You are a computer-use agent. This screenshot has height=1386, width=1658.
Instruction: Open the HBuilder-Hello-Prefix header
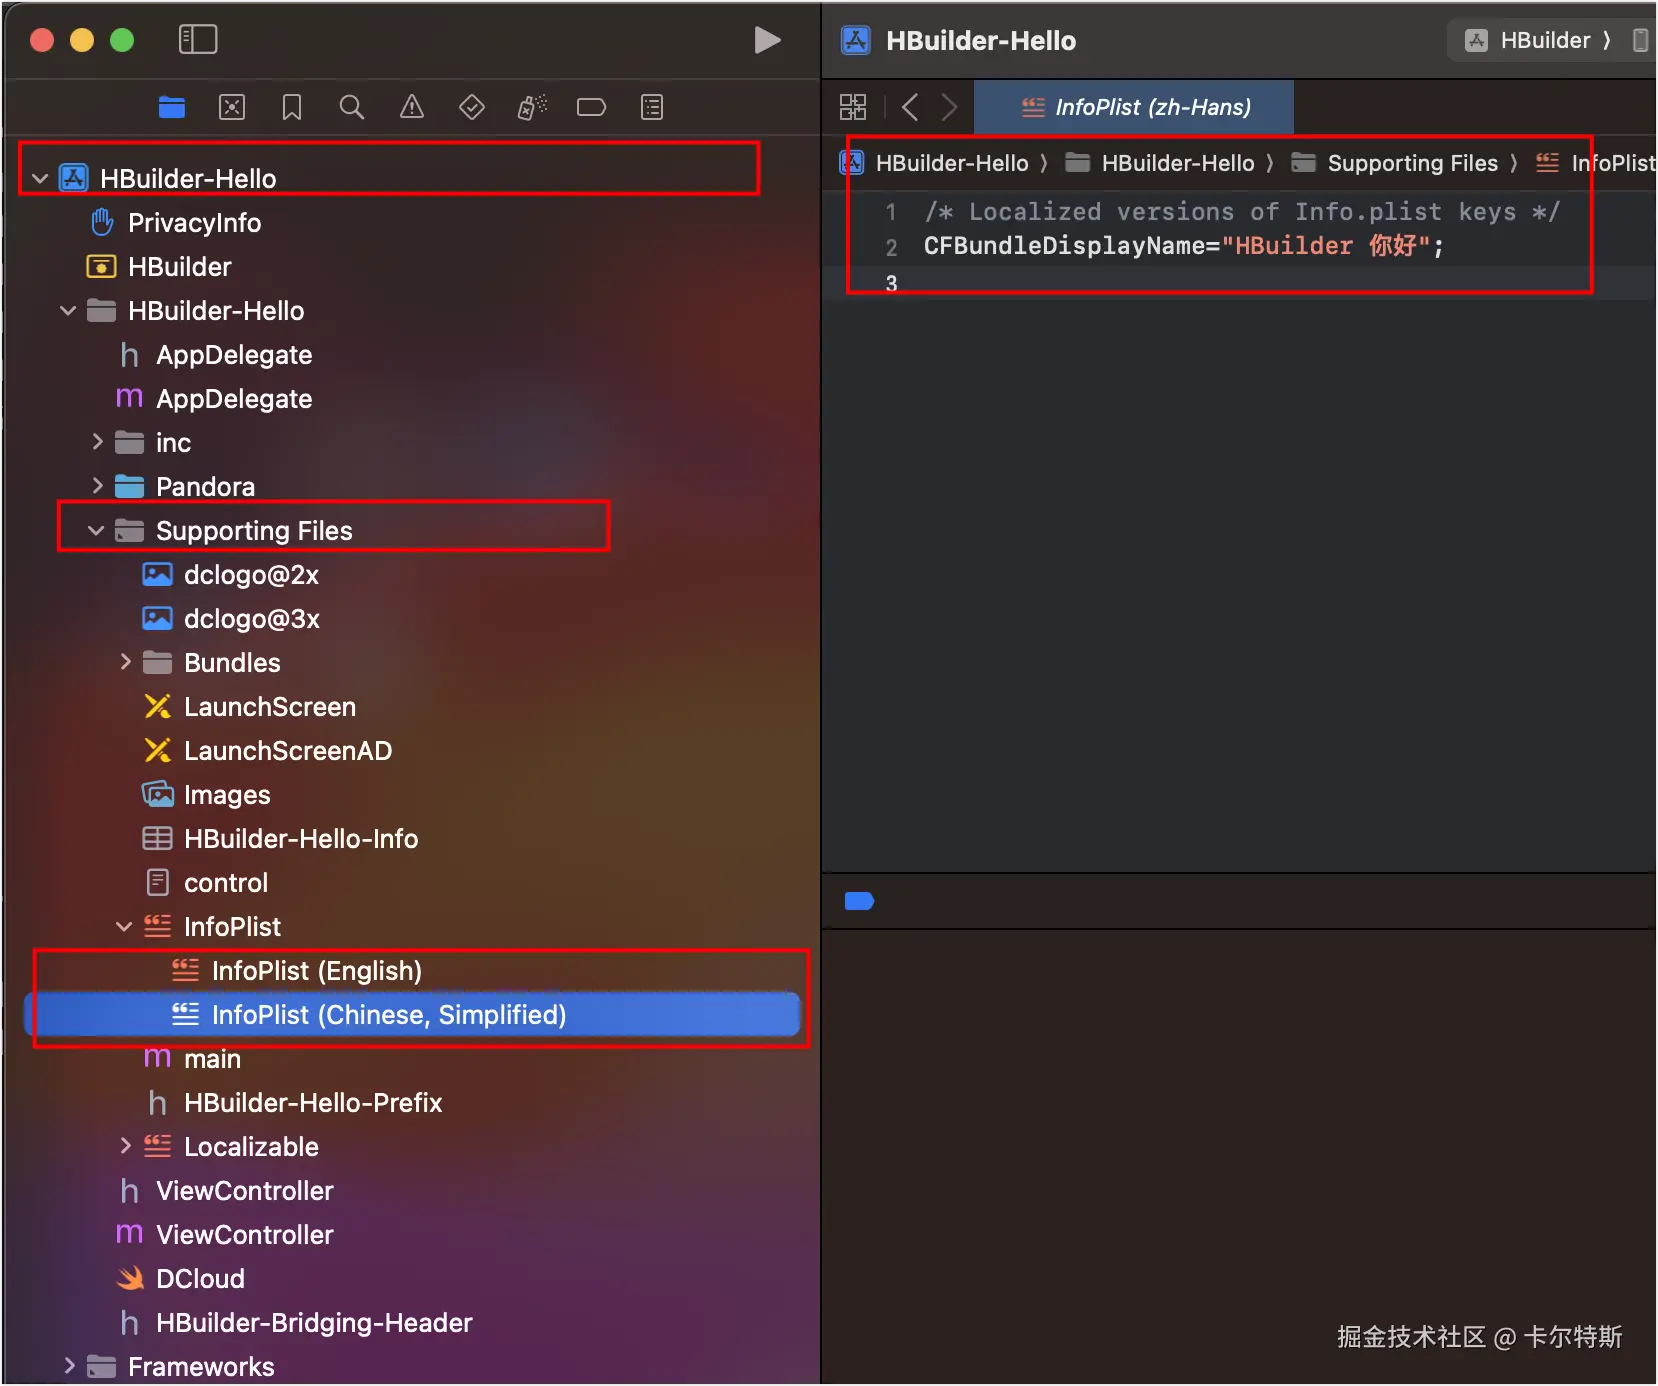coord(313,1103)
